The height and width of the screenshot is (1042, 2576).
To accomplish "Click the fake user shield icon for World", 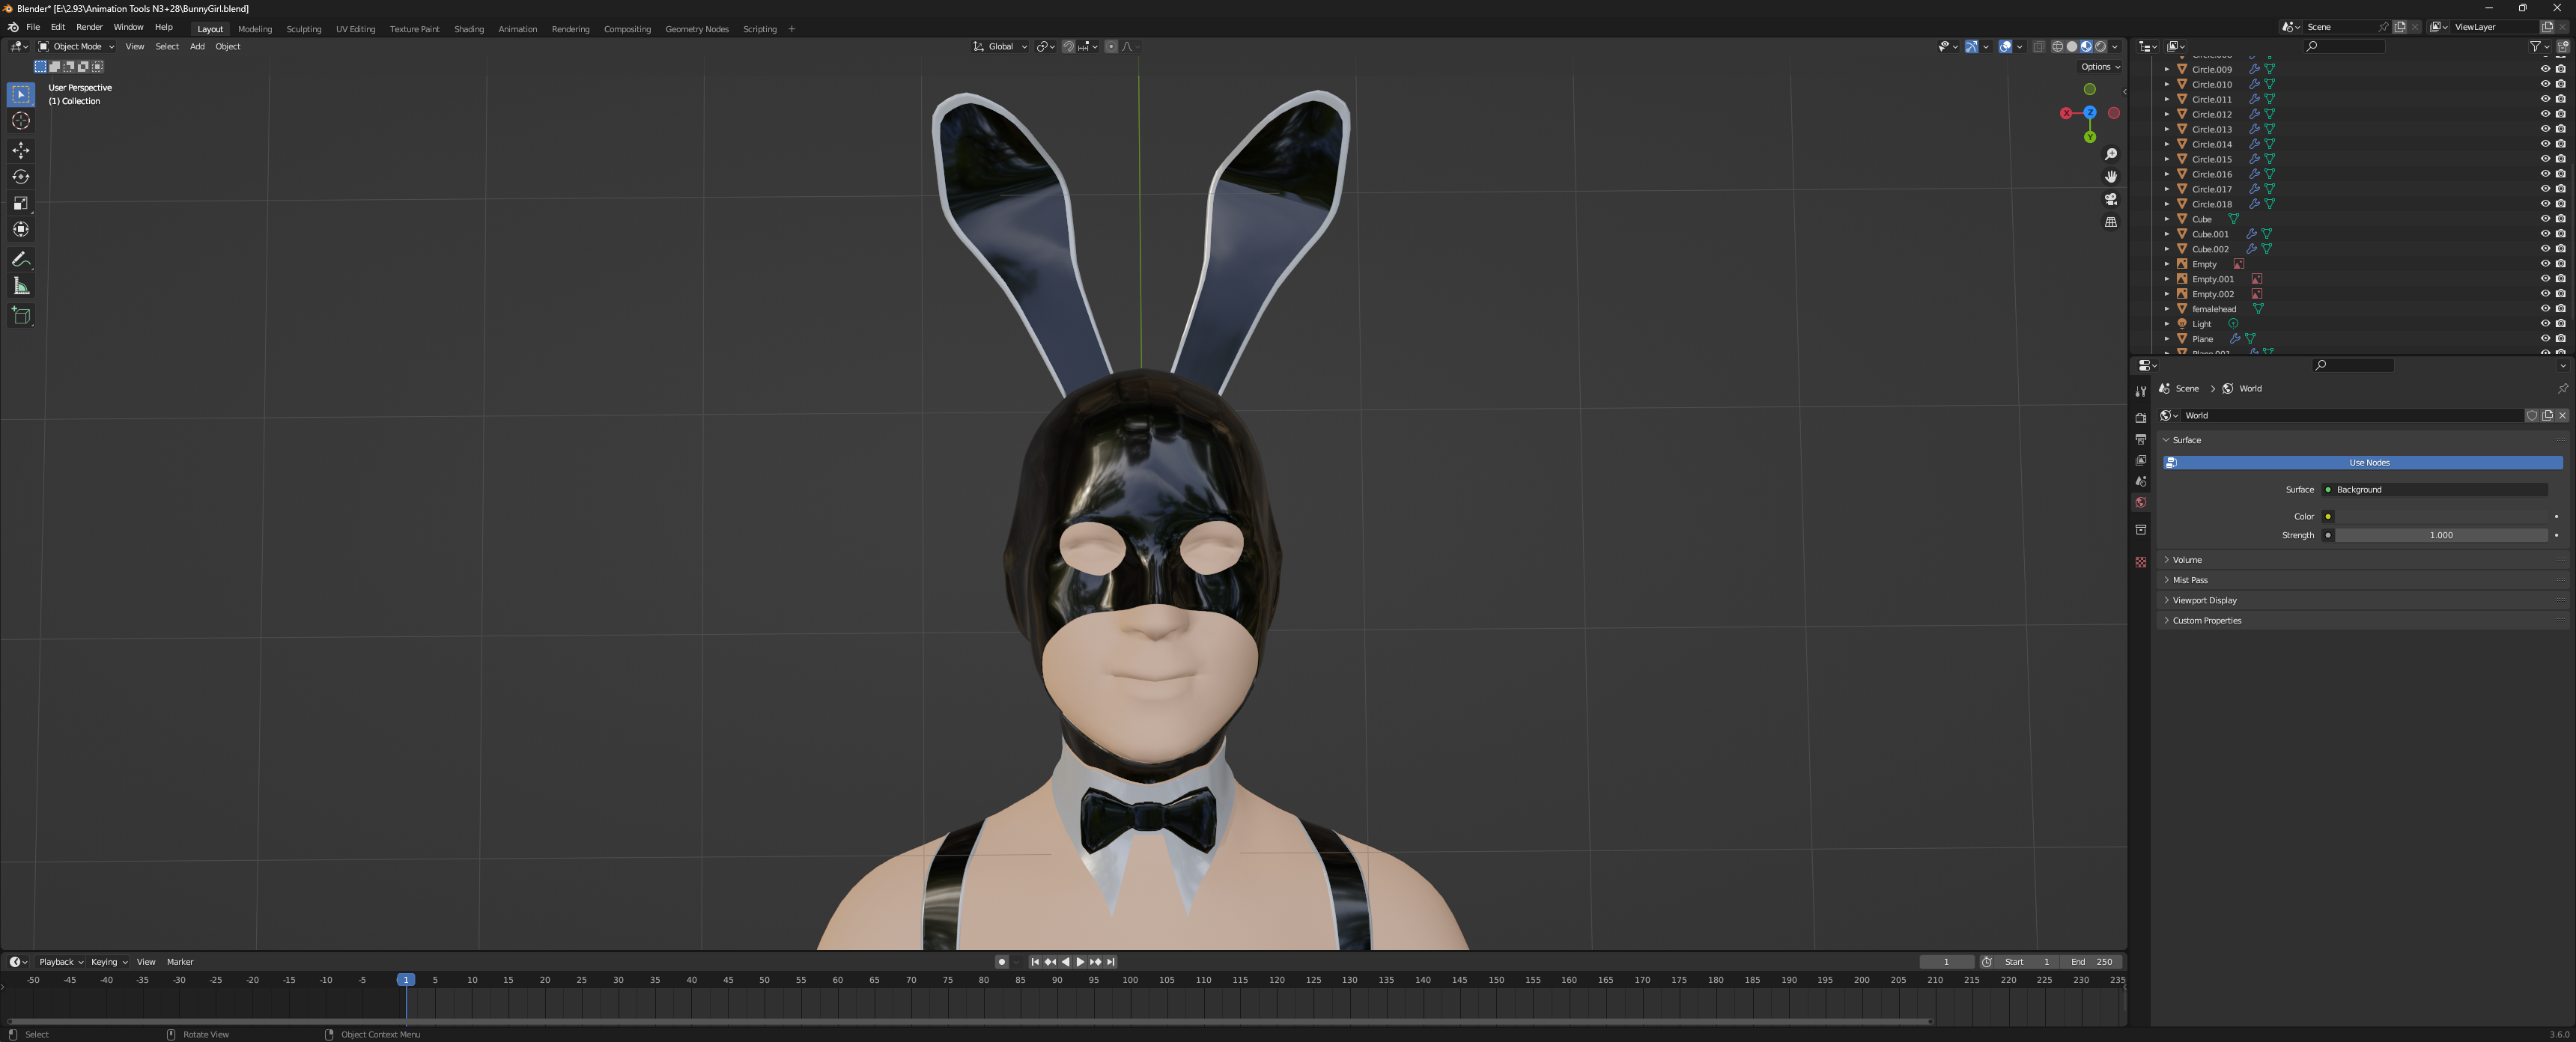I will 2532,416.
